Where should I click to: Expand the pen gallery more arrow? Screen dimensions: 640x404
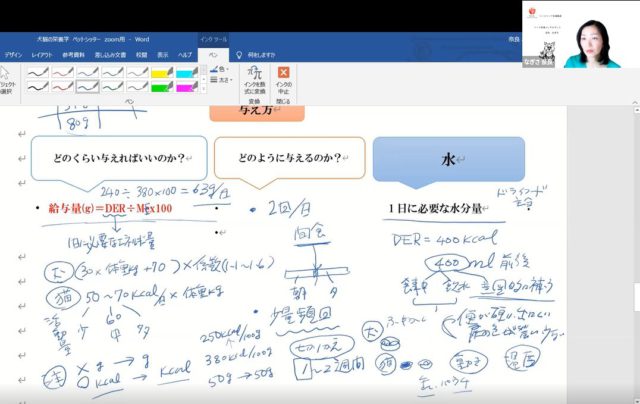[203, 90]
